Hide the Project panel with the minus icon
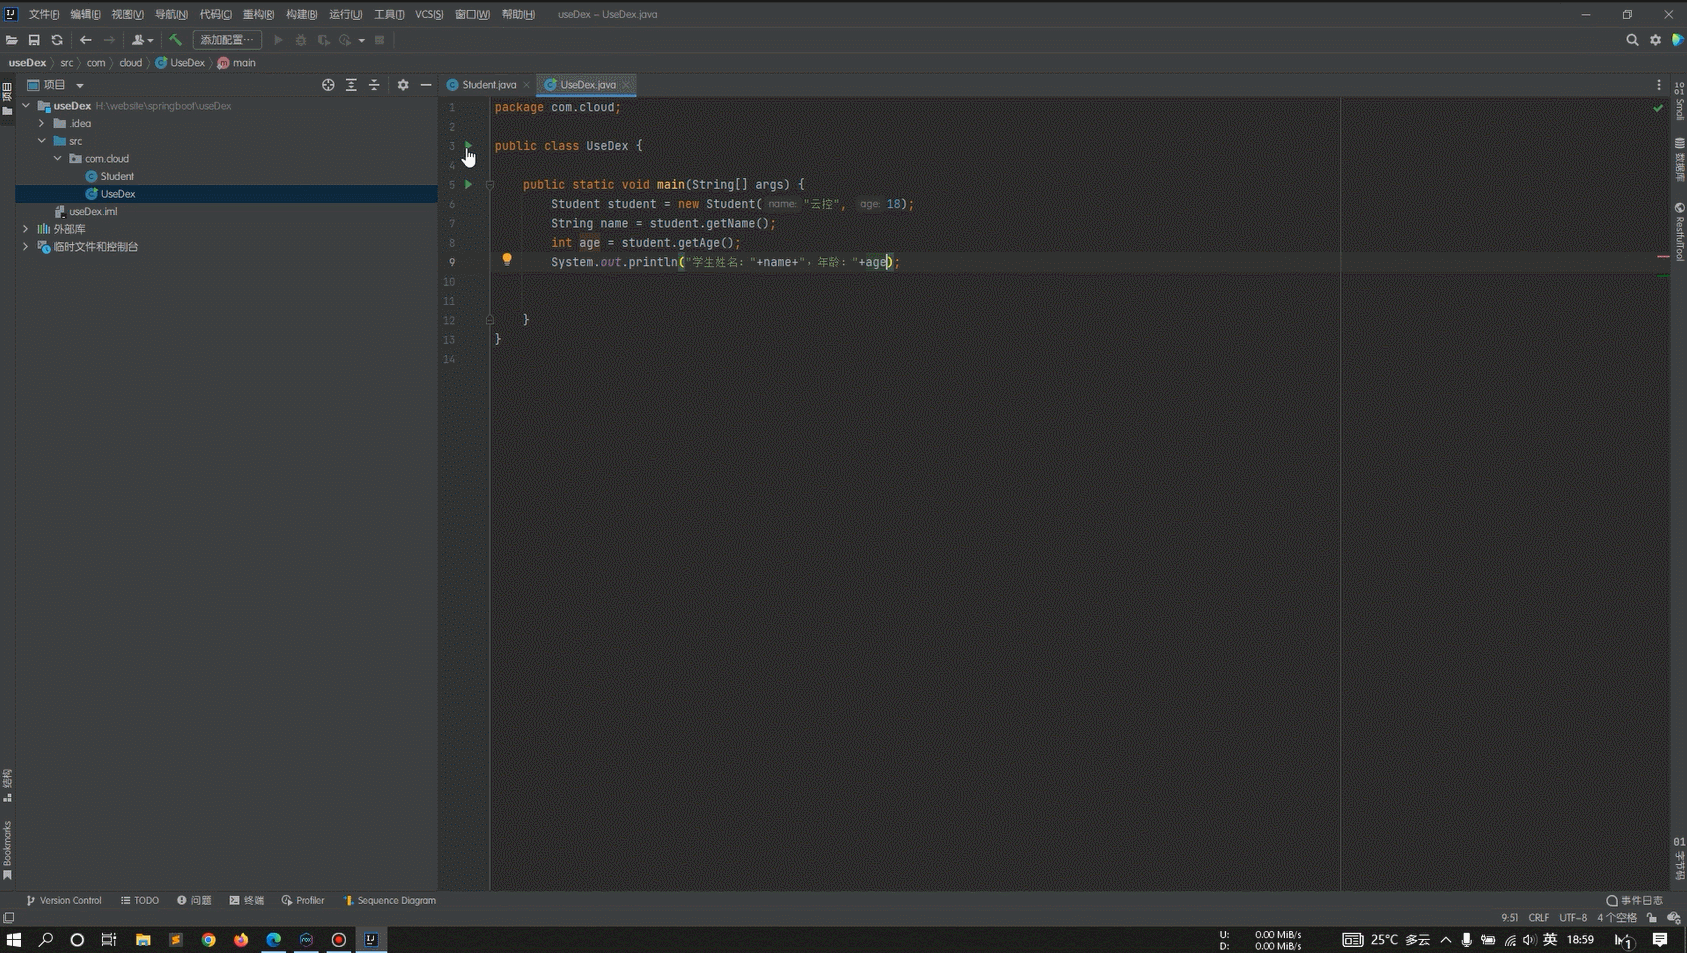Viewport: 1687px width, 953px height. click(x=425, y=85)
